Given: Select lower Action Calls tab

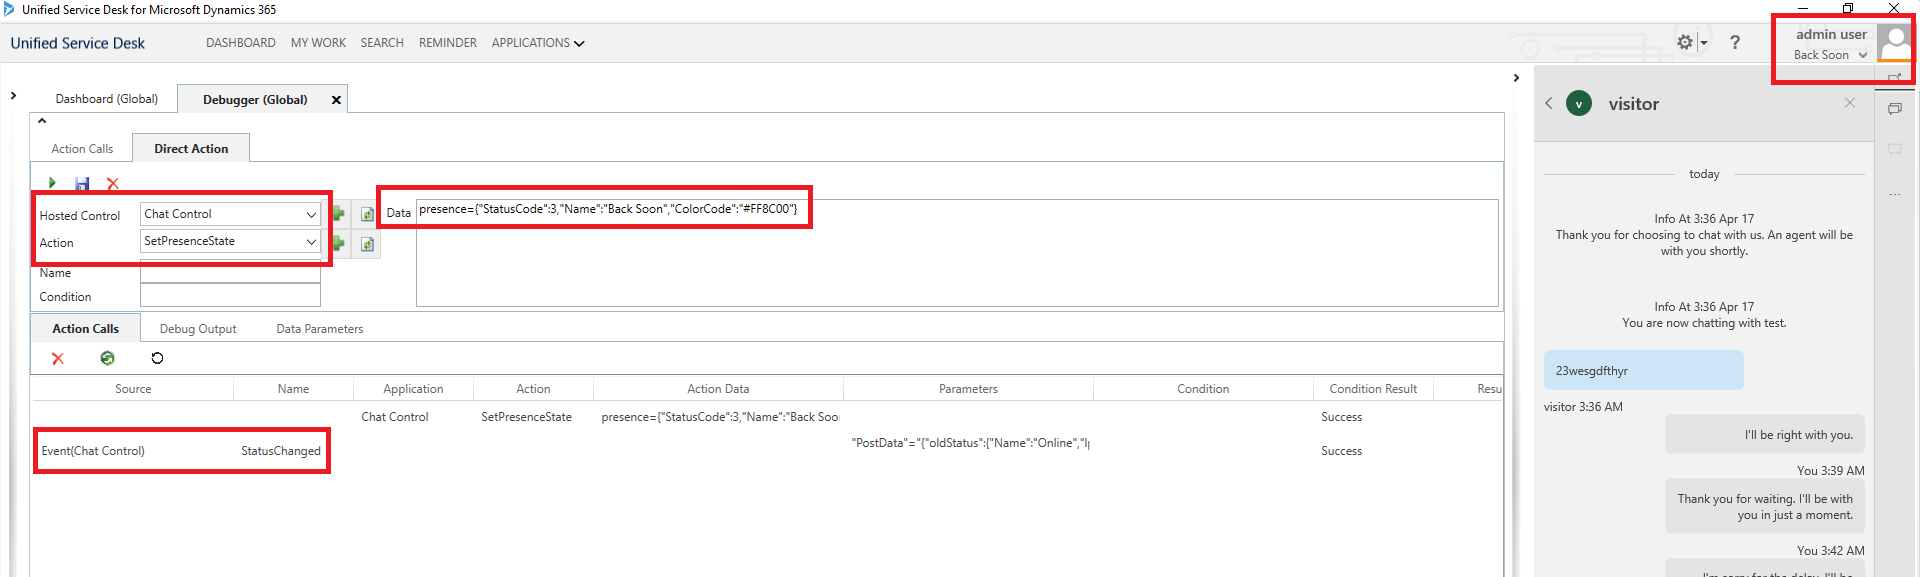Looking at the screenshot, I should (x=85, y=329).
